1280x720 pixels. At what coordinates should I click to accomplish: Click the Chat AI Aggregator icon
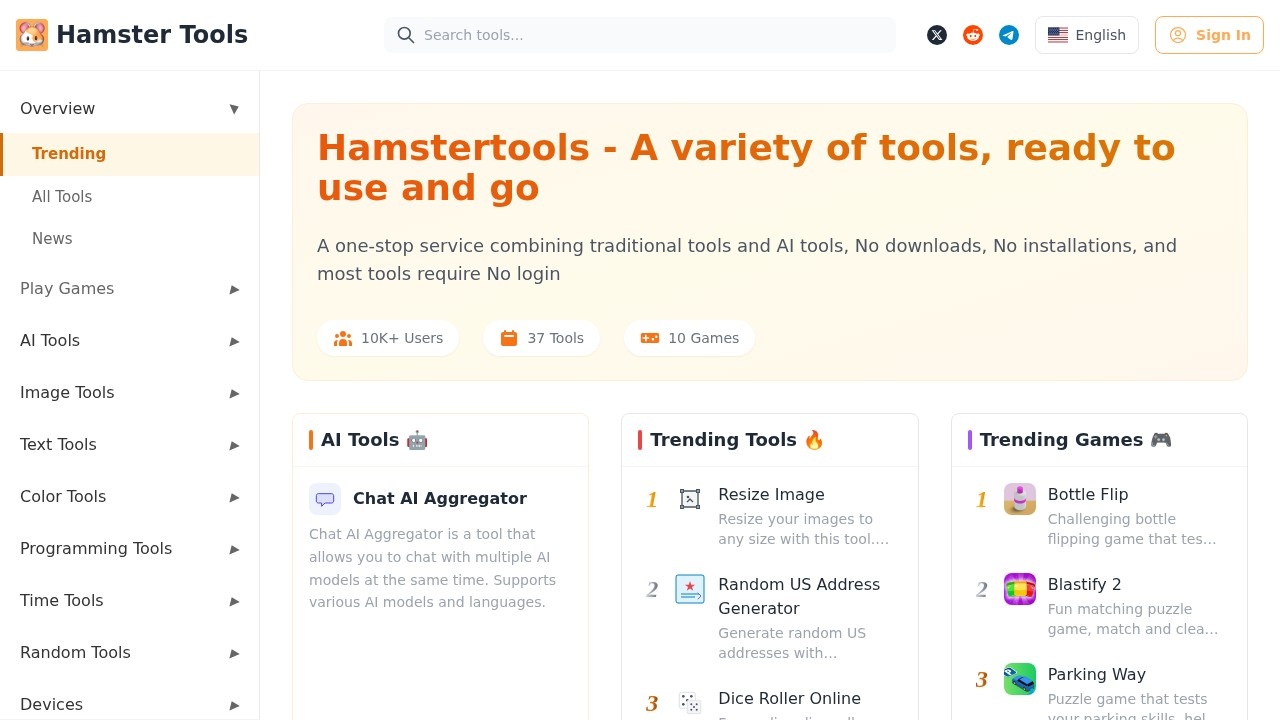tap(325, 499)
